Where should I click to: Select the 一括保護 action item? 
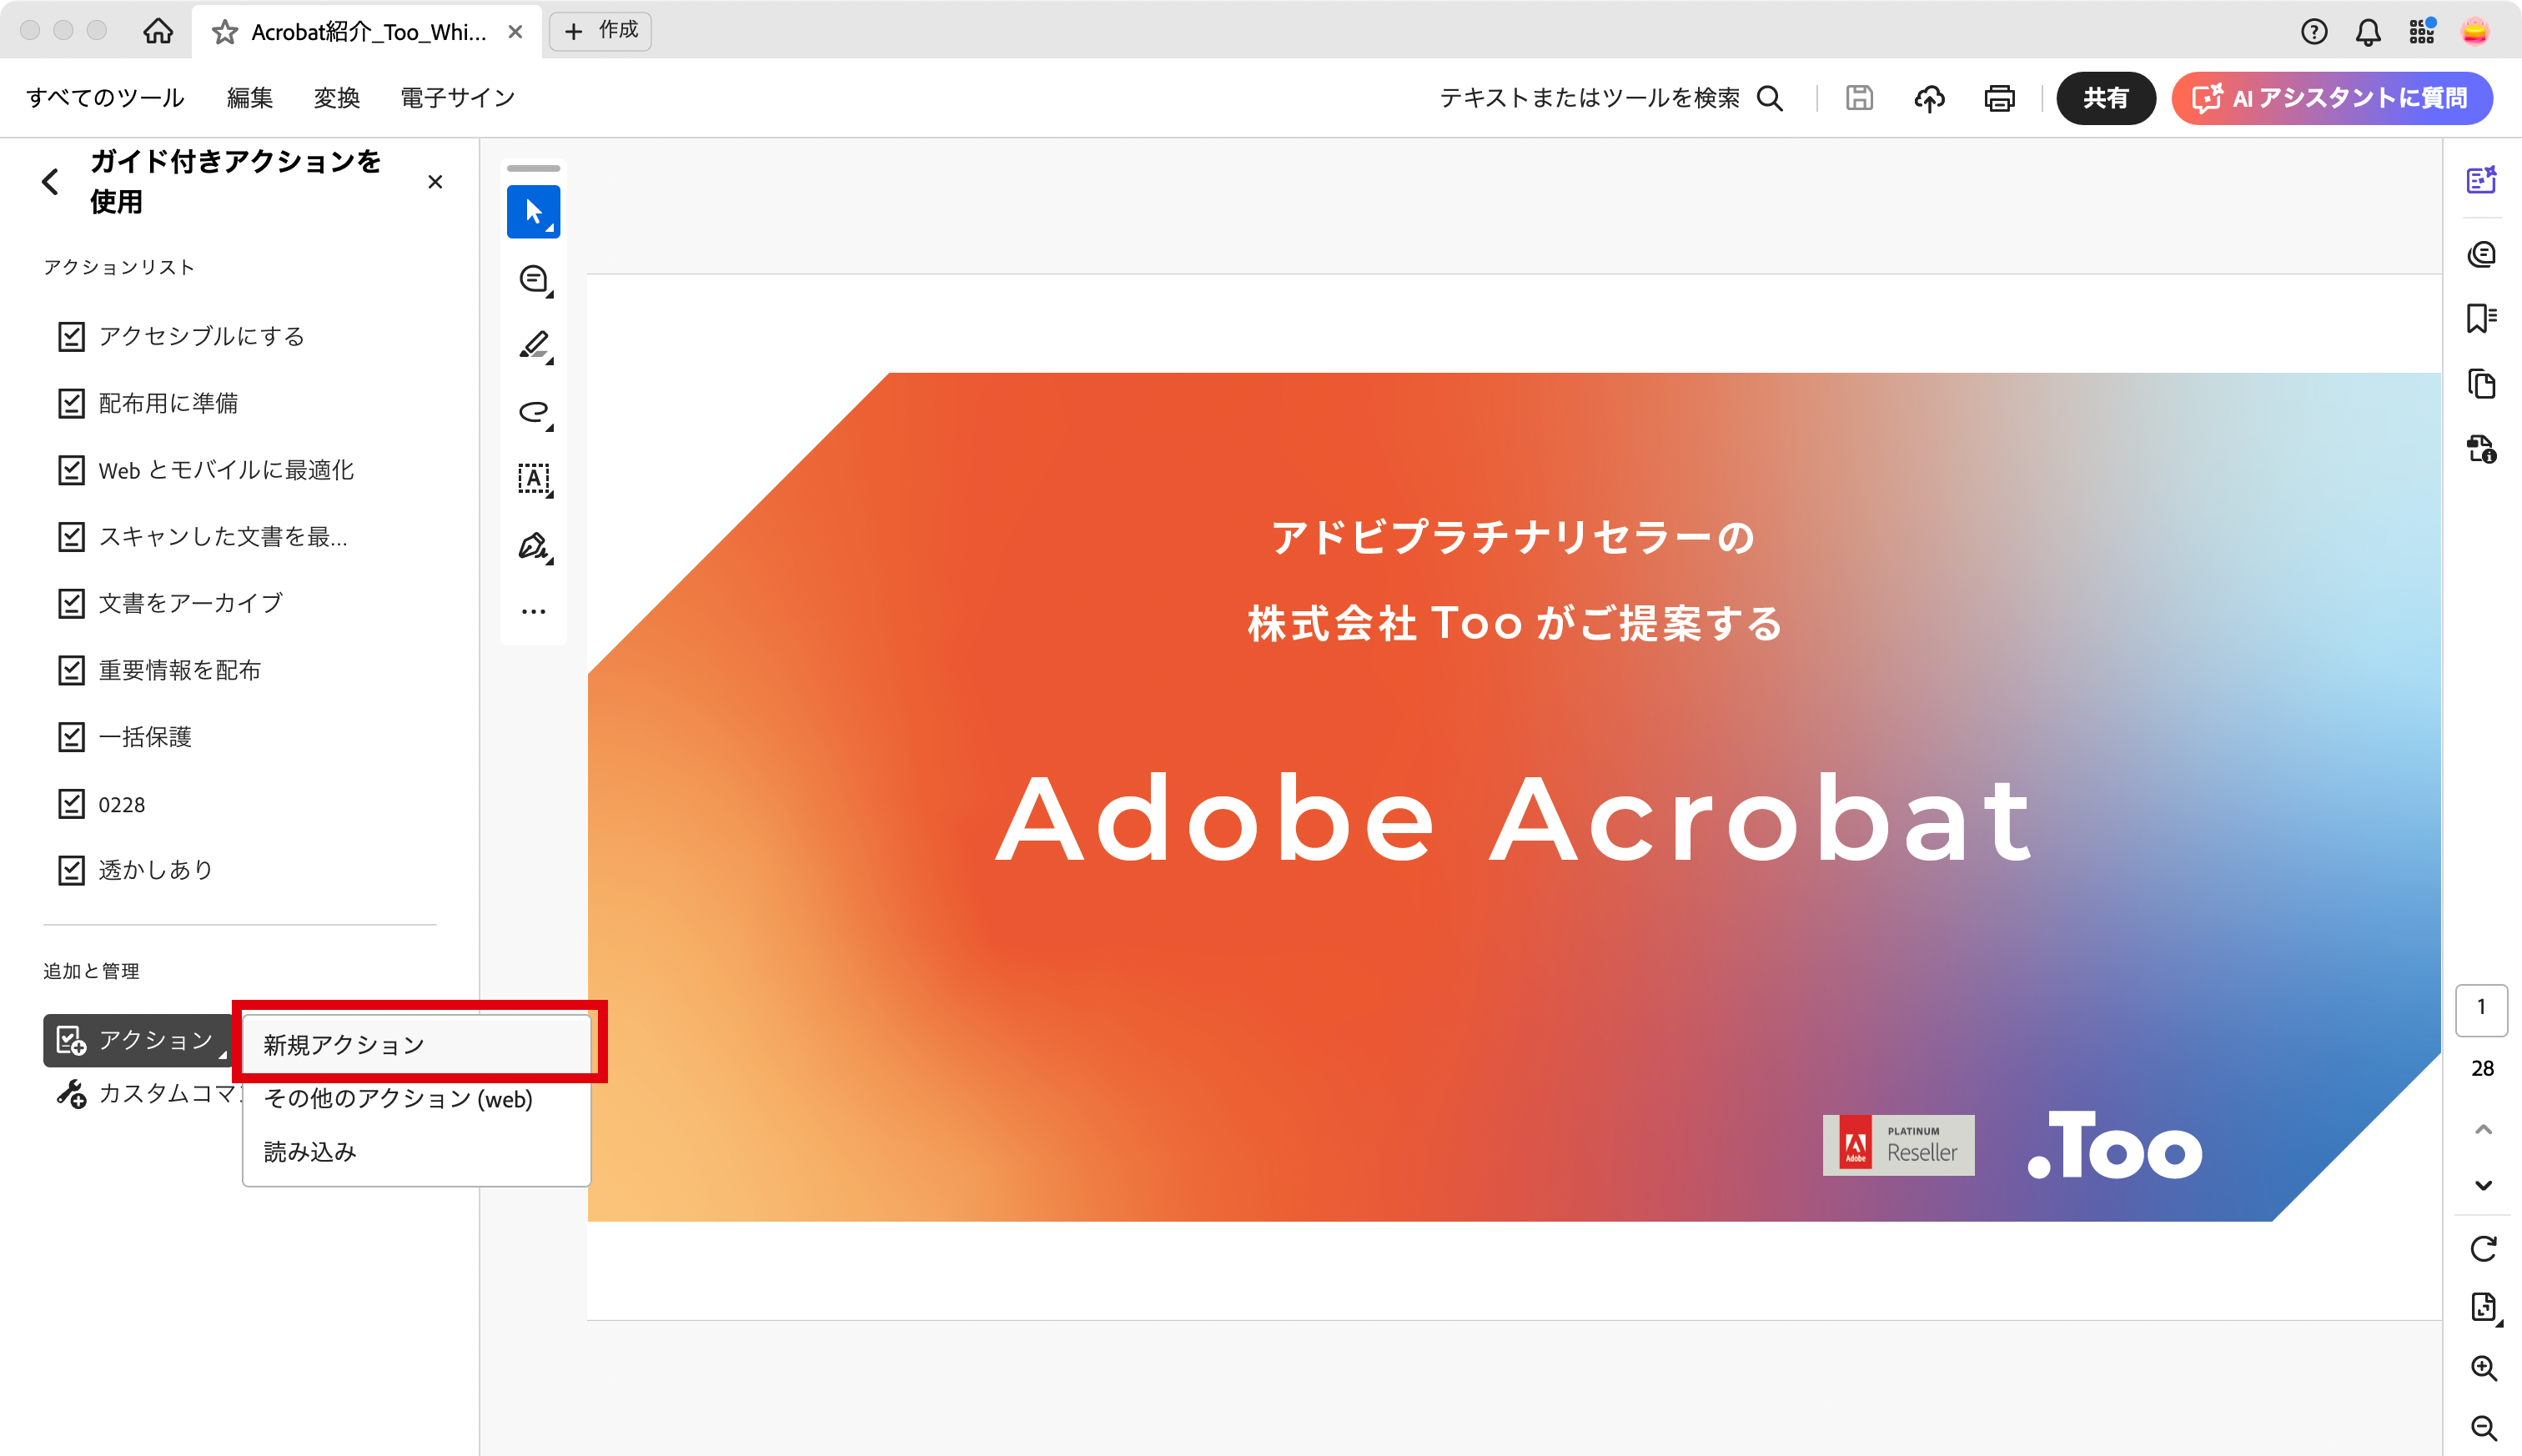tap(145, 738)
